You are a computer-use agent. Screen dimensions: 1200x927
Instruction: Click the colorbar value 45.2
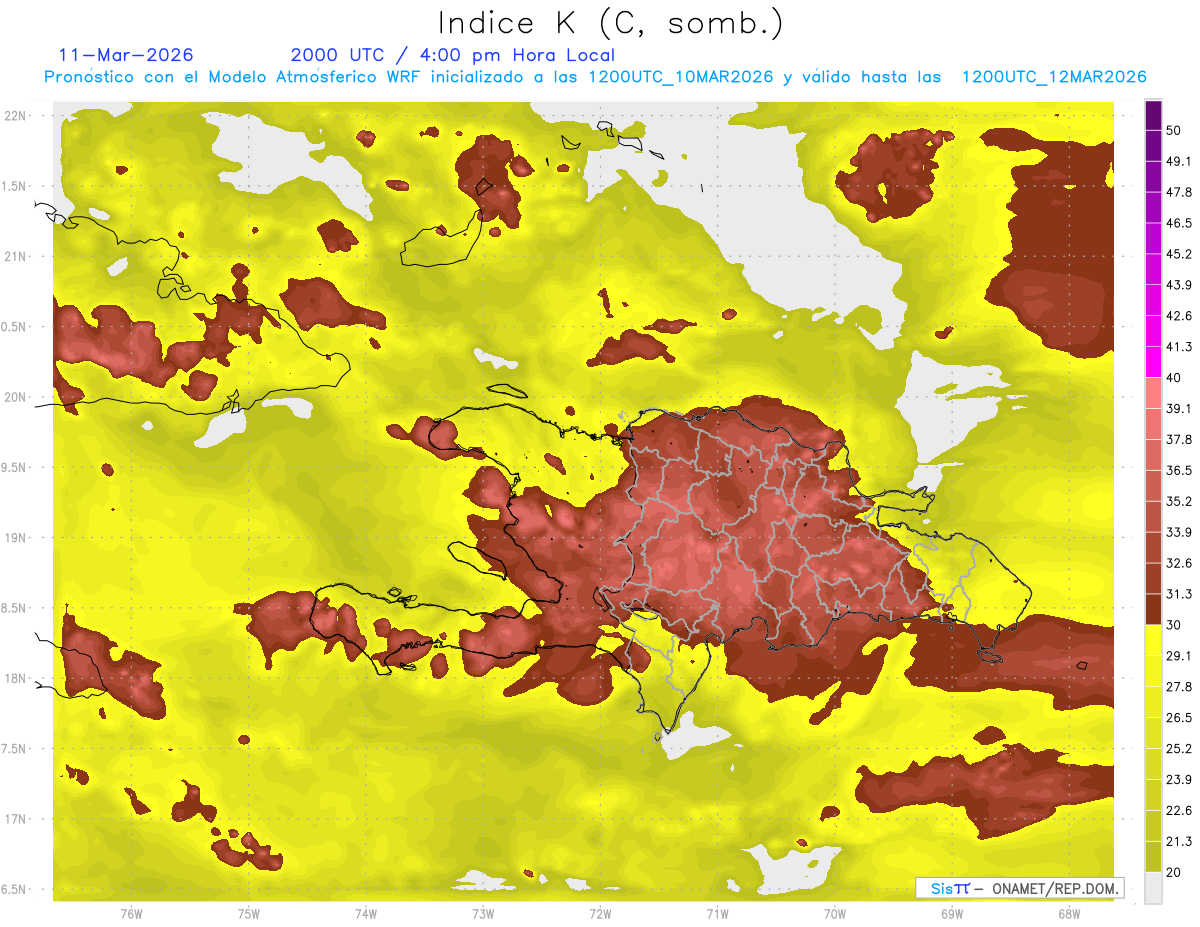tap(1178, 254)
